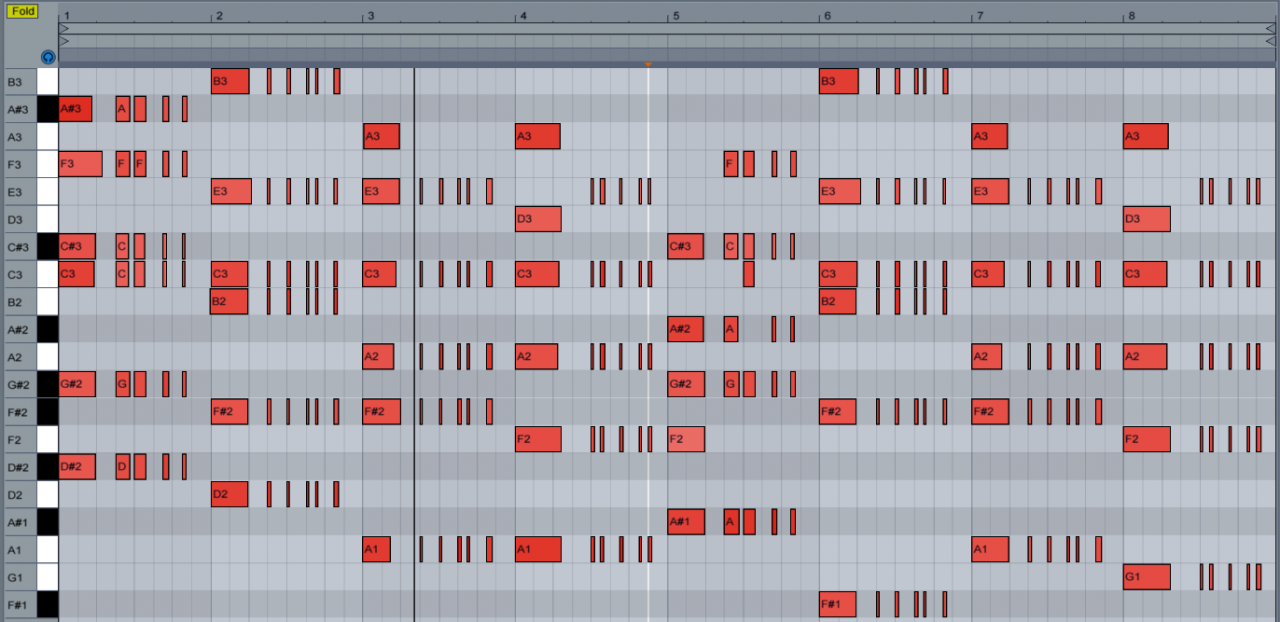Click the A#3 black piano key
The image size is (1280, 622).
48,109
